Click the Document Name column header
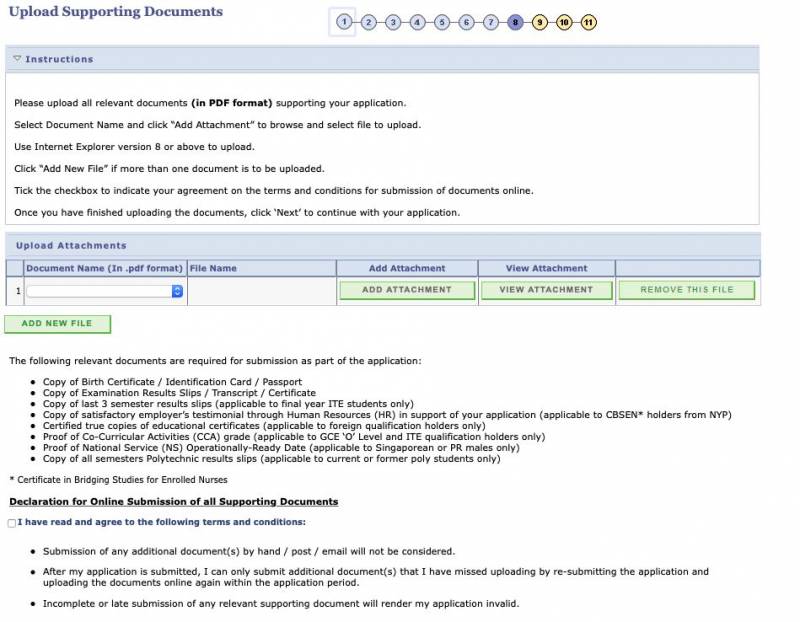The width and height of the screenshot is (800, 622). click(105, 268)
